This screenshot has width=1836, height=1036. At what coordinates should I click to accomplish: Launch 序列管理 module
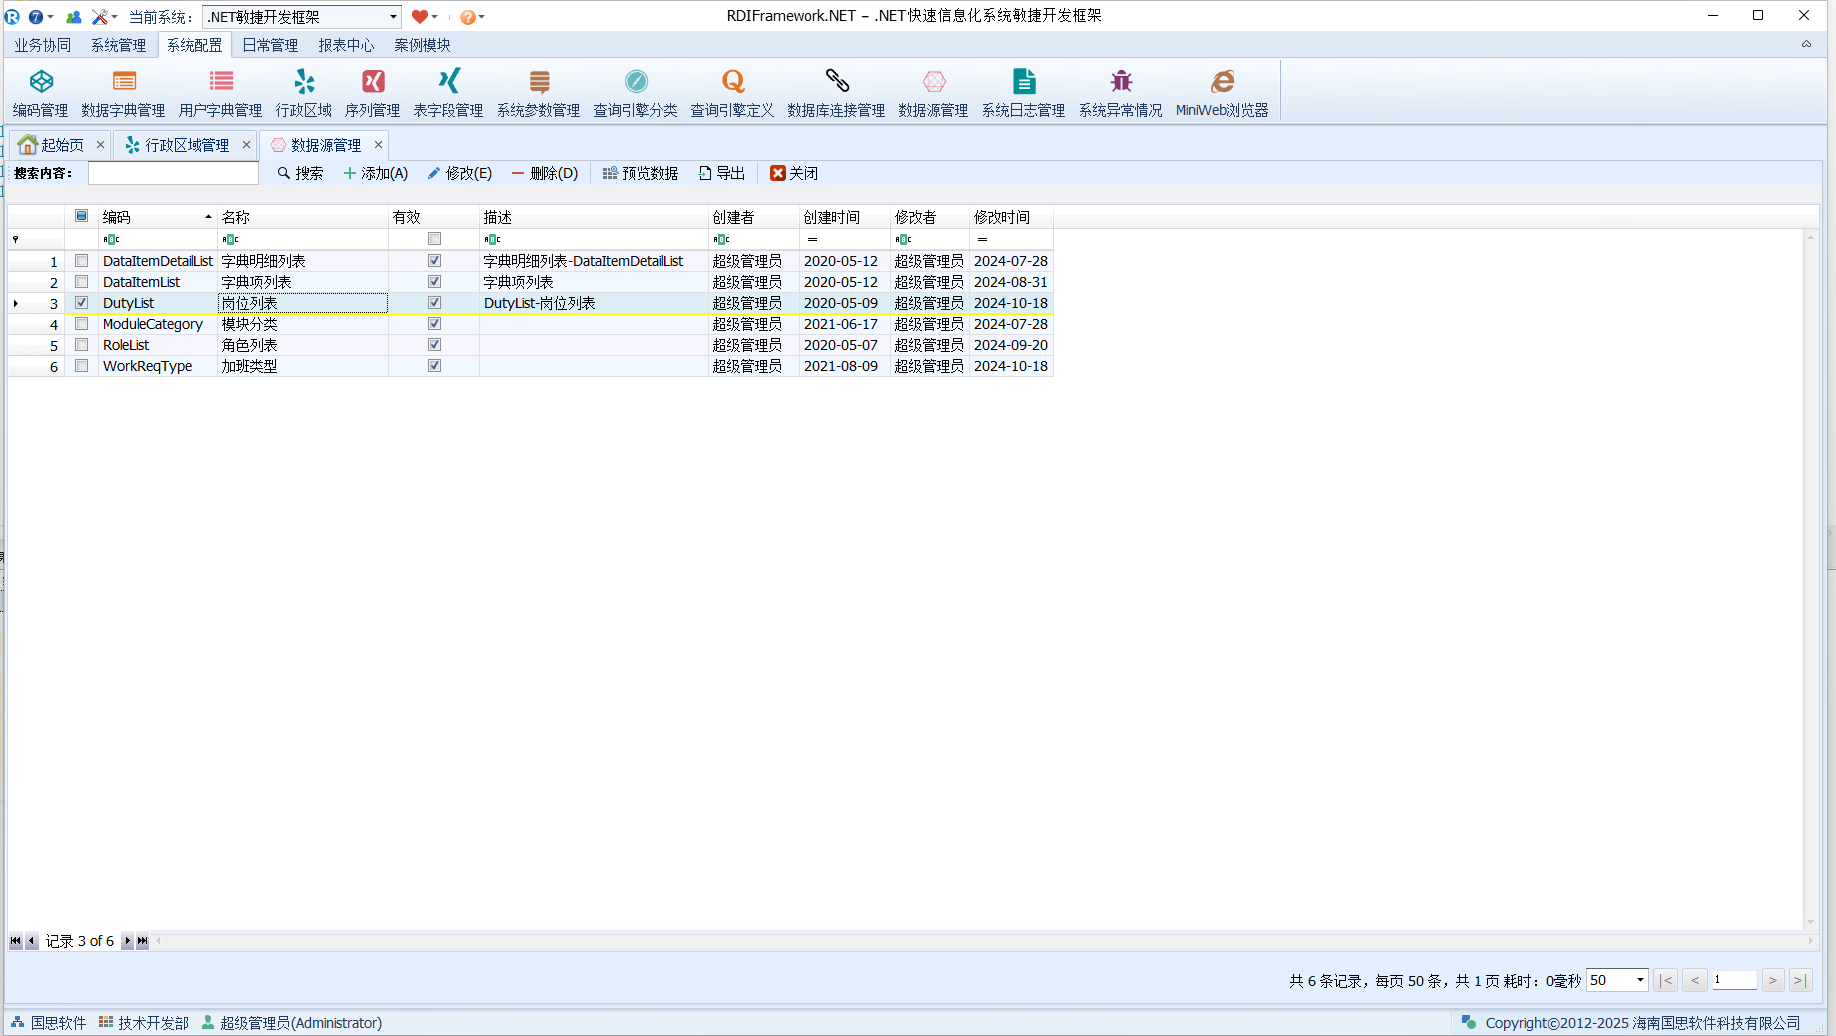[372, 93]
